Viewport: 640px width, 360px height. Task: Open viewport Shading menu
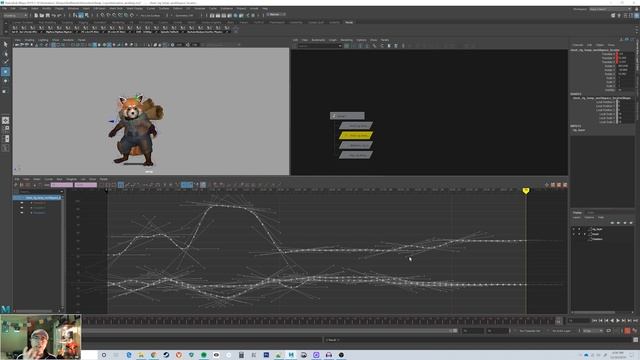tap(29, 40)
